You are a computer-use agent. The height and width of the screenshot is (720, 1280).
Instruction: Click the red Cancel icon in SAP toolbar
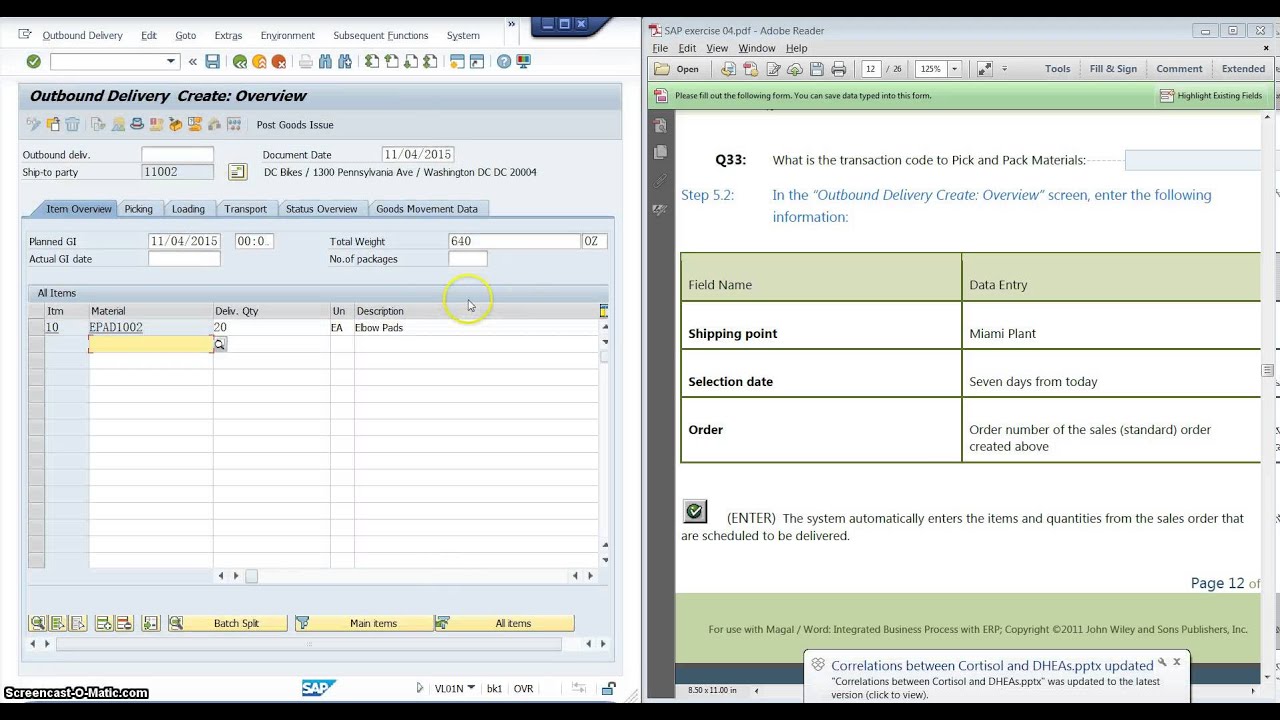(x=279, y=62)
